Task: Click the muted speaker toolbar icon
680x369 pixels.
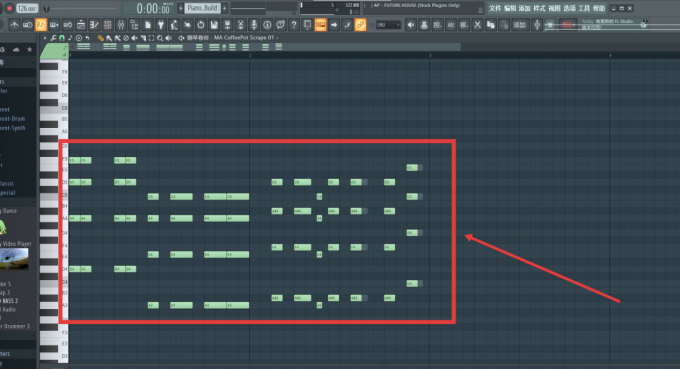Action: pos(410,25)
